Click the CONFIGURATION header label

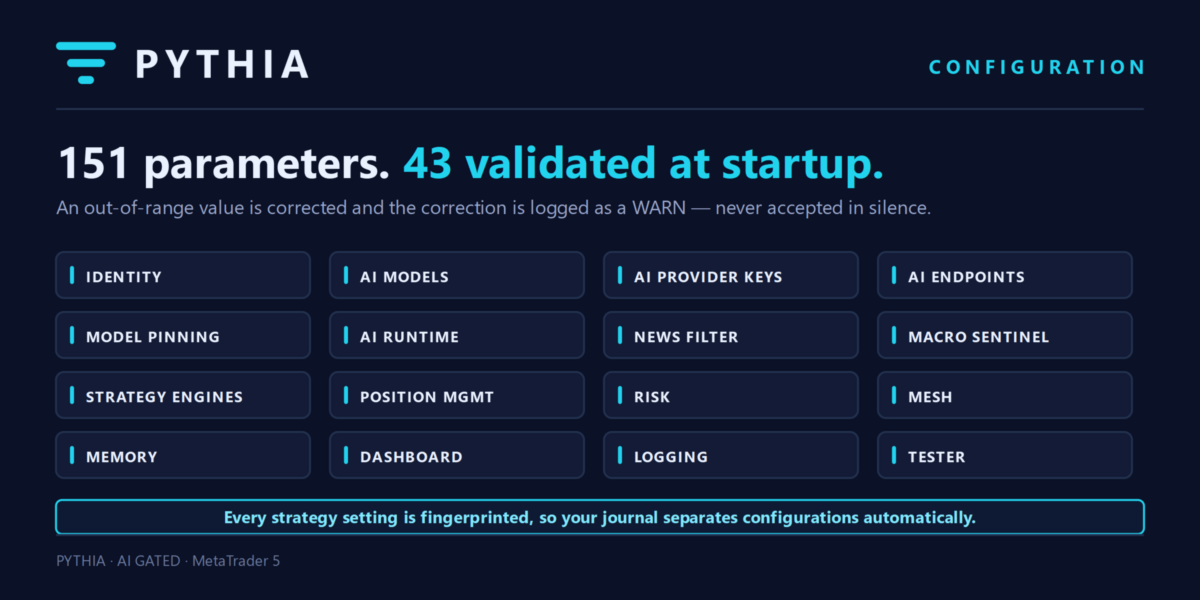[1037, 67]
